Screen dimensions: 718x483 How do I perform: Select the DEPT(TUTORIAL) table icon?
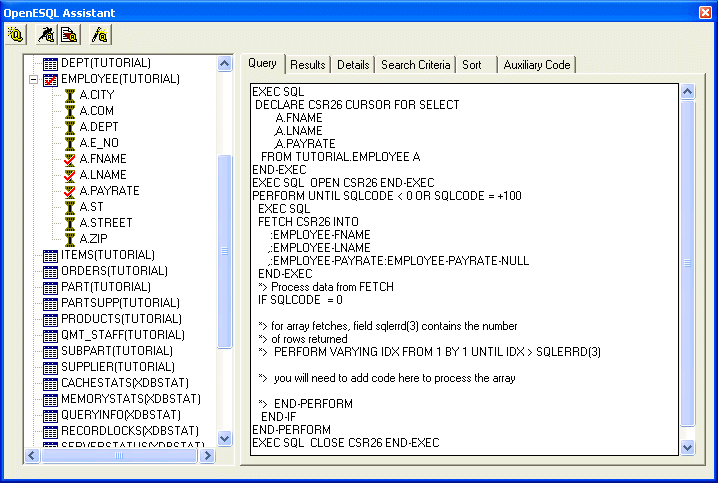[51, 63]
